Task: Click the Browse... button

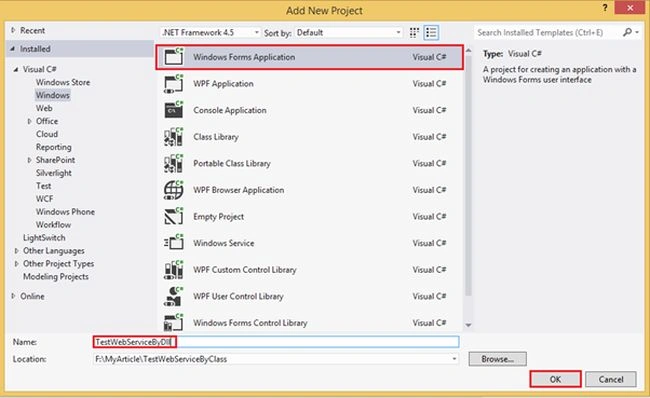Action: [497, 359]
